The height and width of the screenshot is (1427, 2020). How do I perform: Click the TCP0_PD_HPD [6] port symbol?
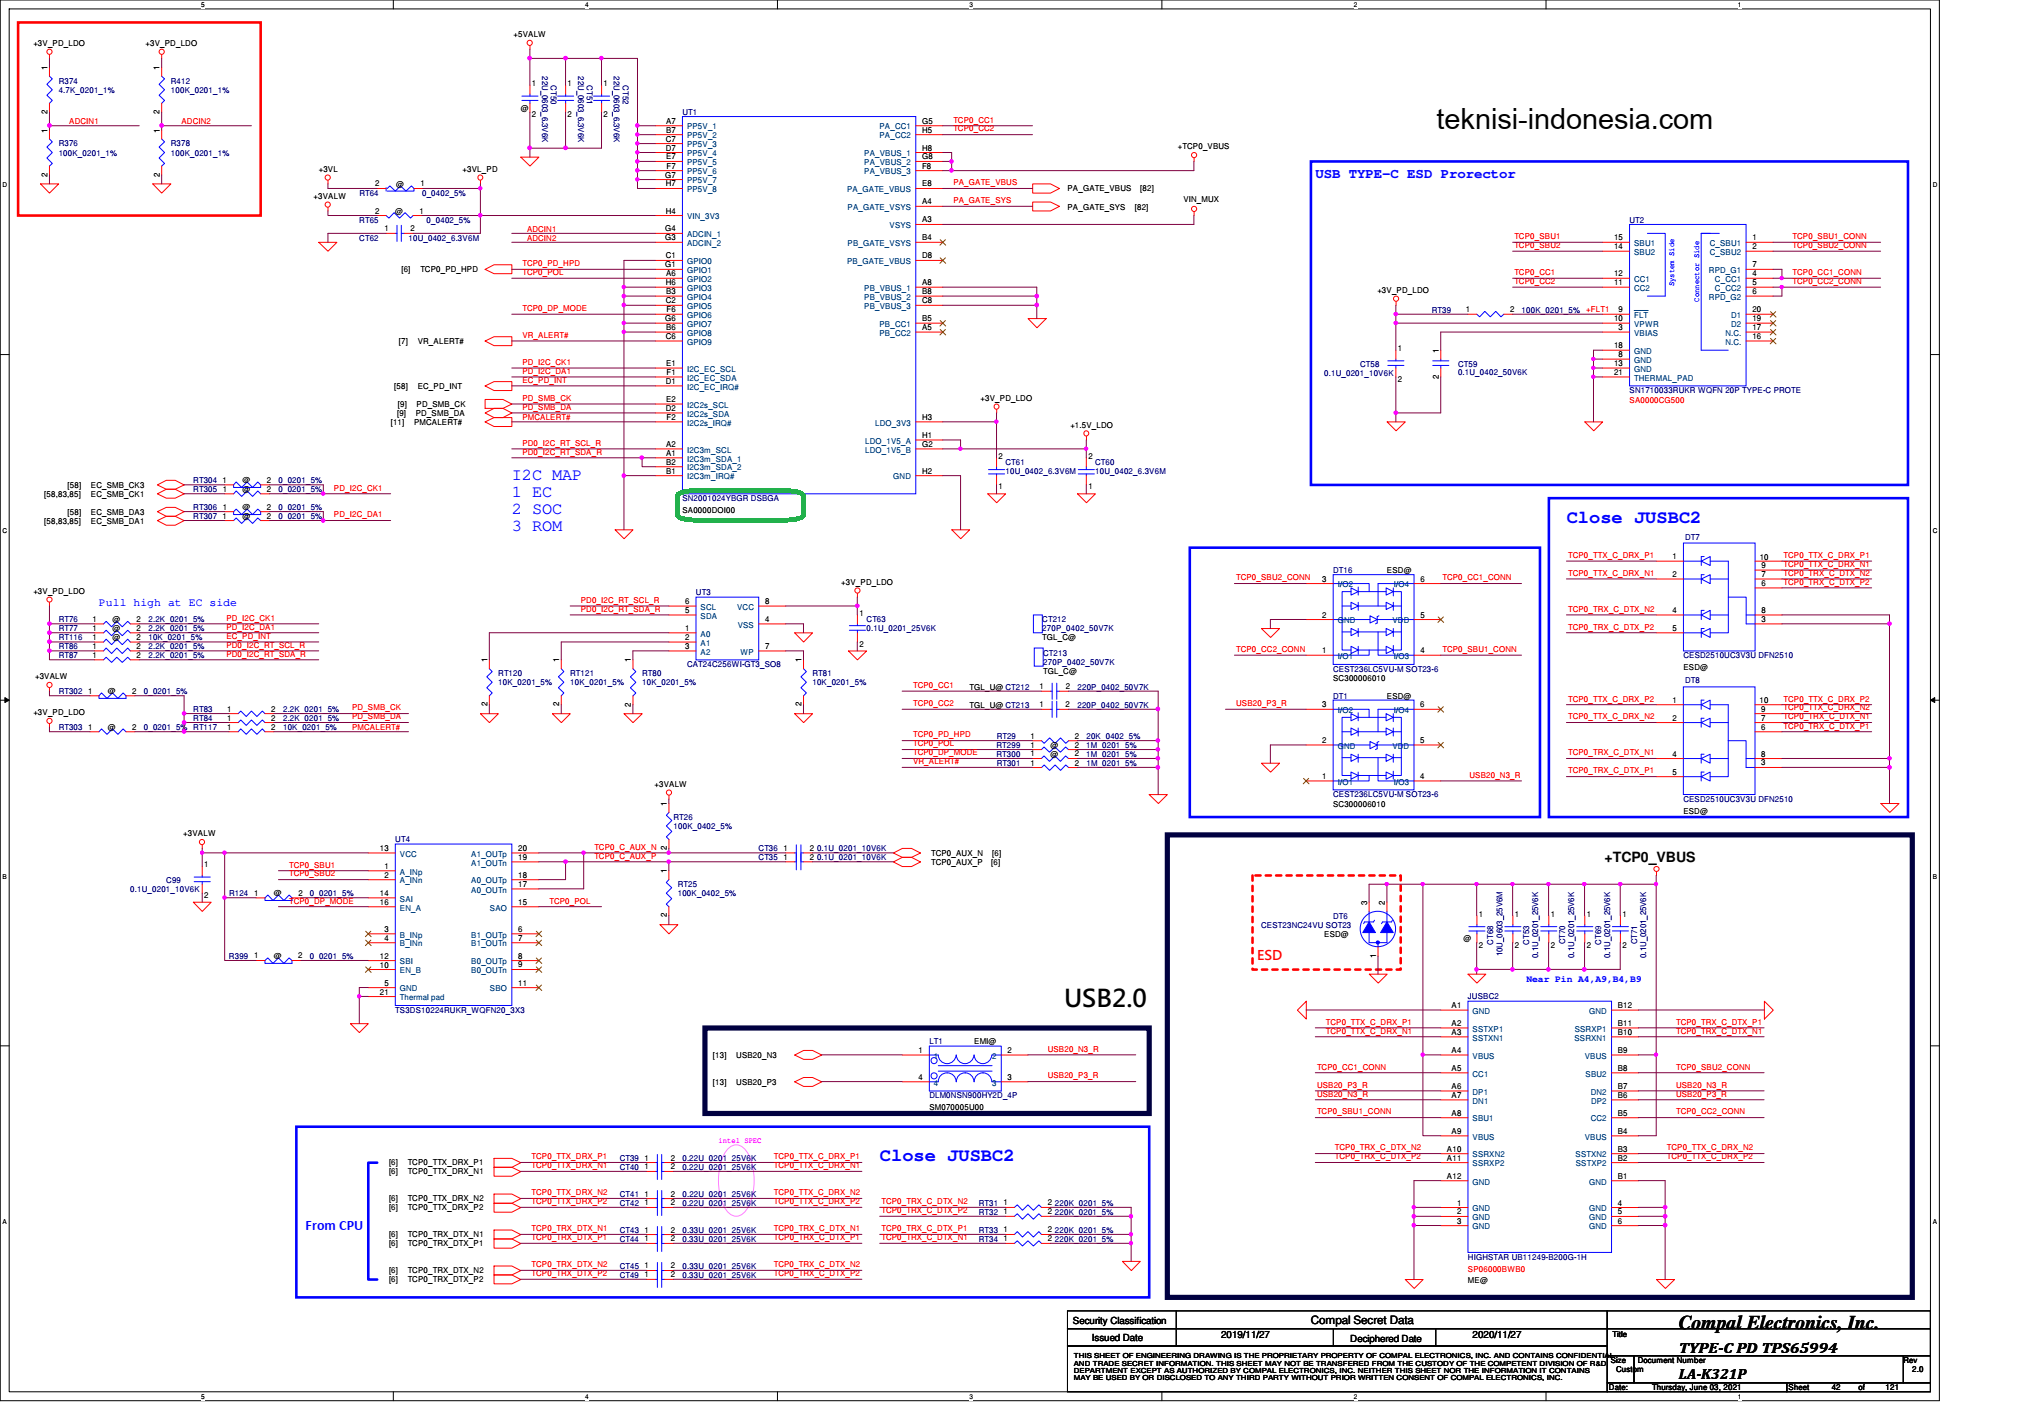498,269
